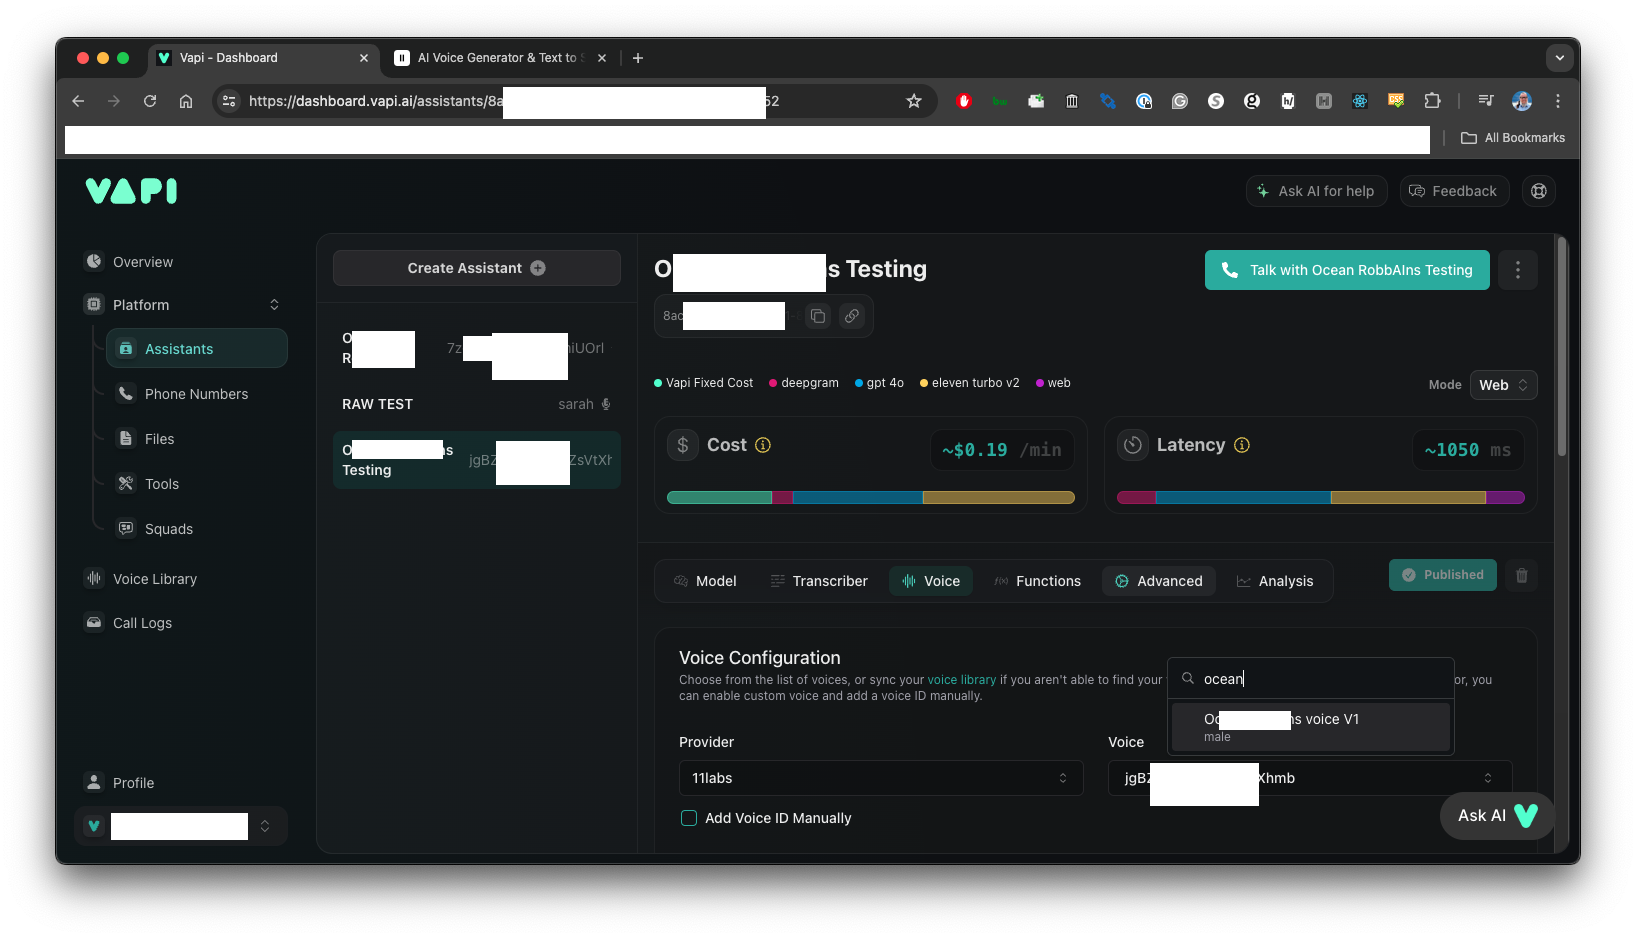Viewport: 1636px width, 938px height.
Task: Click the deepgram legend item
Action: tap(804, 383)
